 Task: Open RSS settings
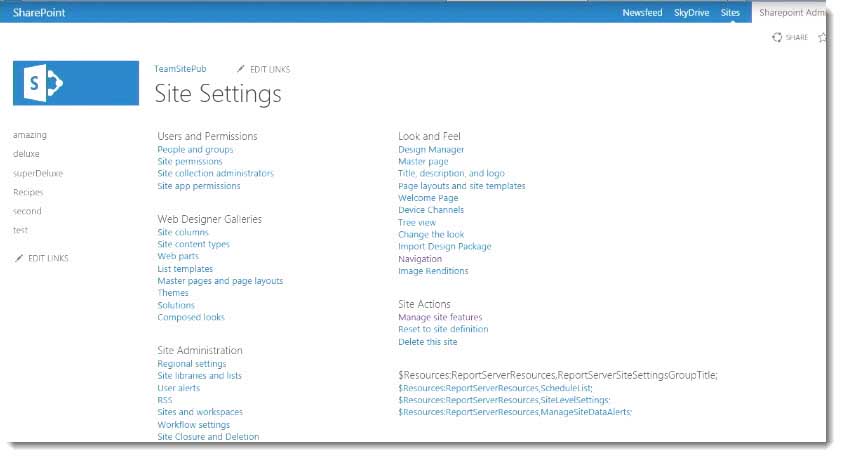(165, 400)
